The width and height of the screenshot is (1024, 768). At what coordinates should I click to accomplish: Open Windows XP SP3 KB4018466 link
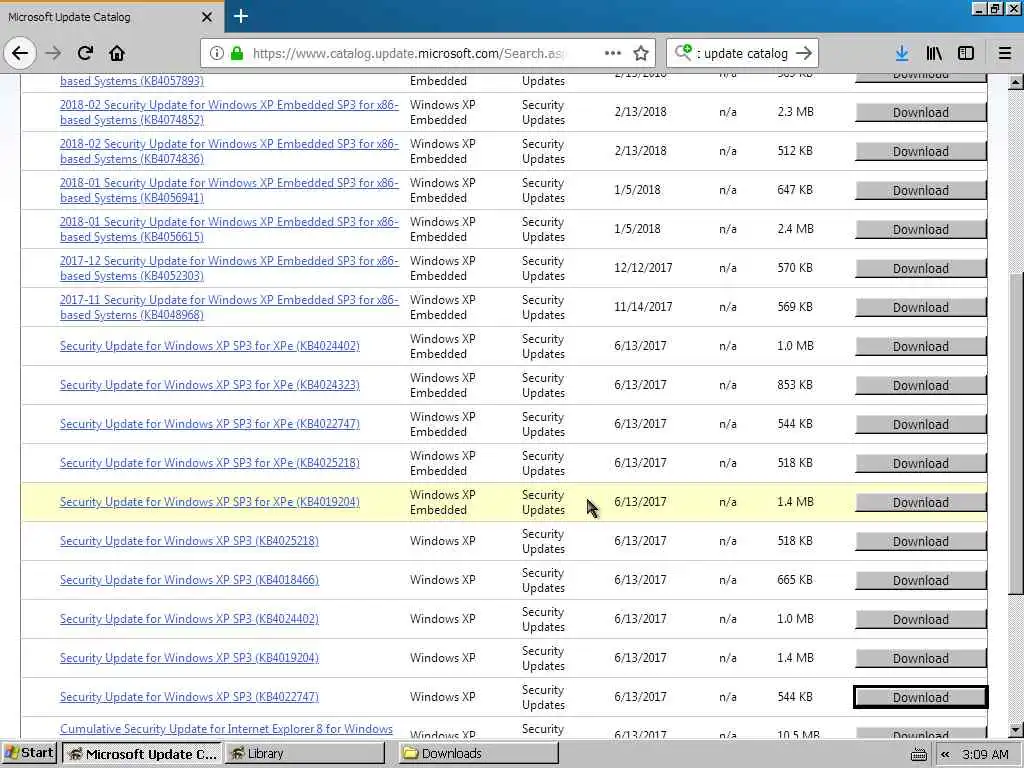click(189, 580)
